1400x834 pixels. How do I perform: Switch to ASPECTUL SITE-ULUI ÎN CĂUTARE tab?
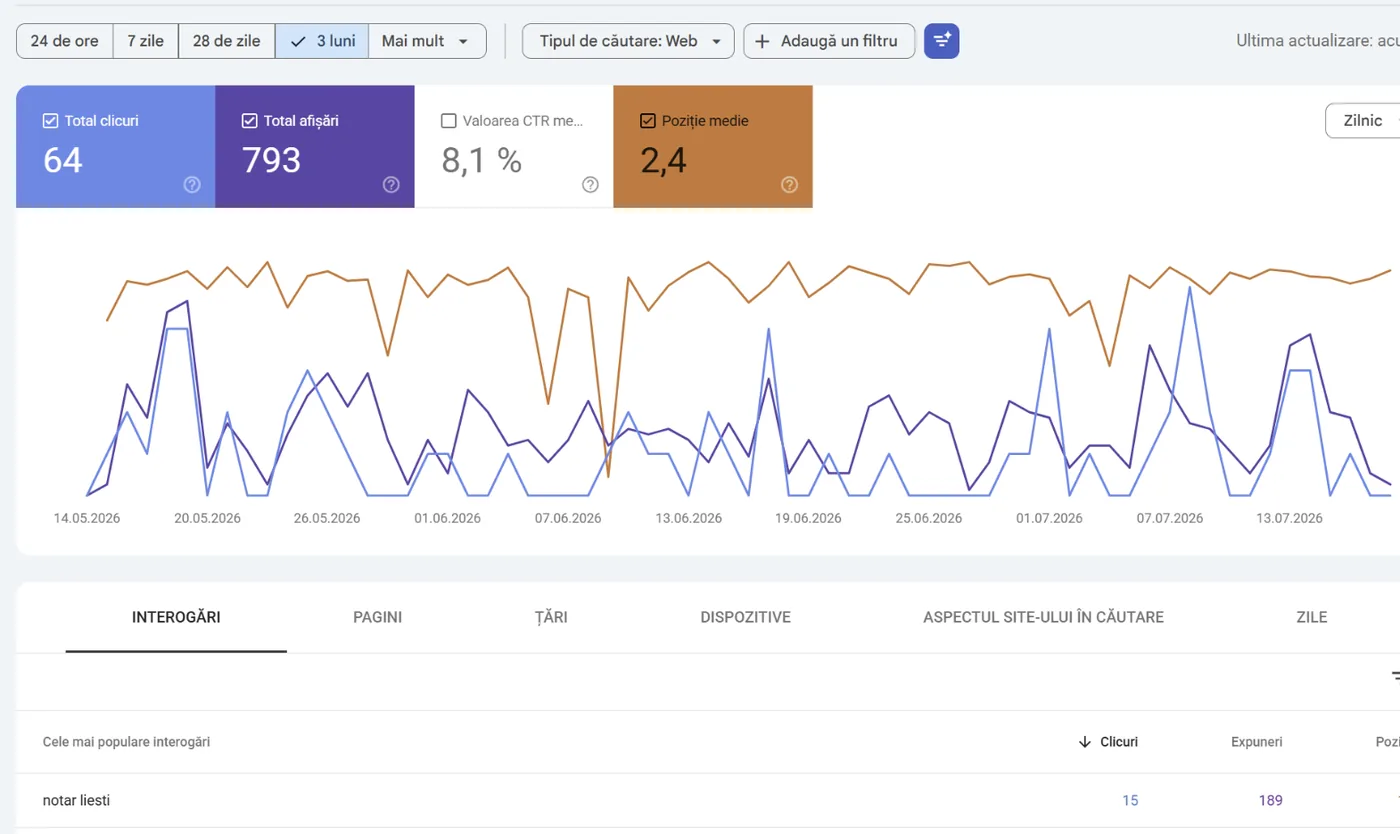tap(1044, 617)
